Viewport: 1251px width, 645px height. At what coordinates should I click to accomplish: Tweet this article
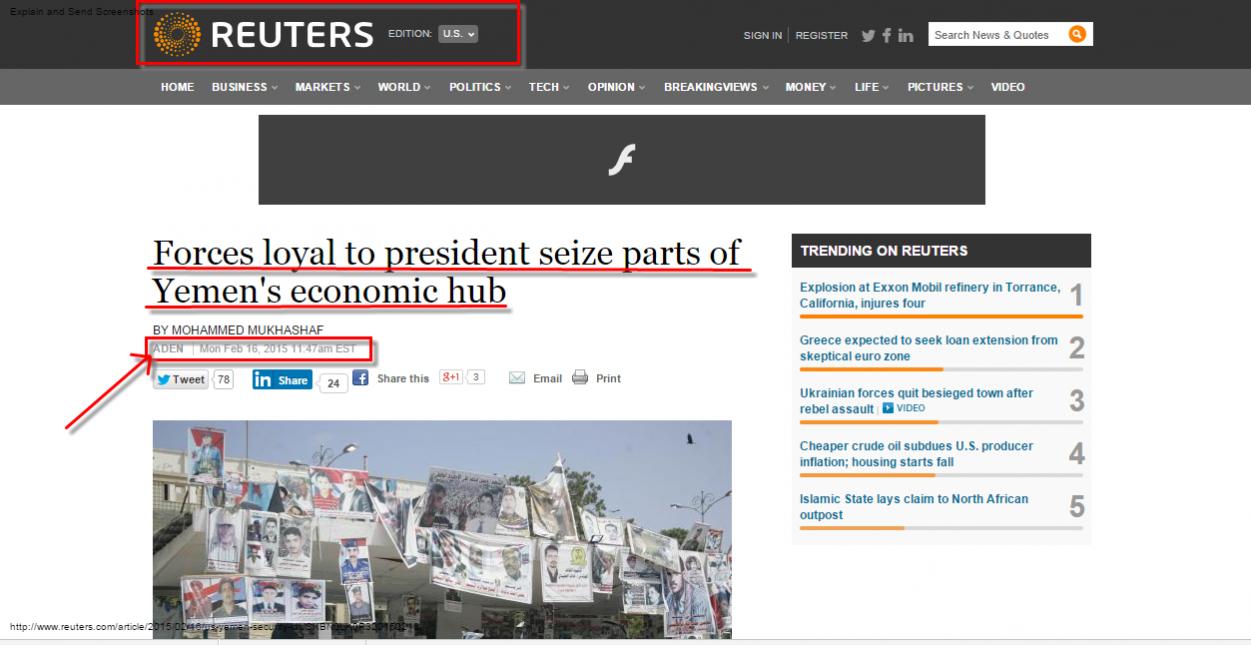(x=181, y=379)
